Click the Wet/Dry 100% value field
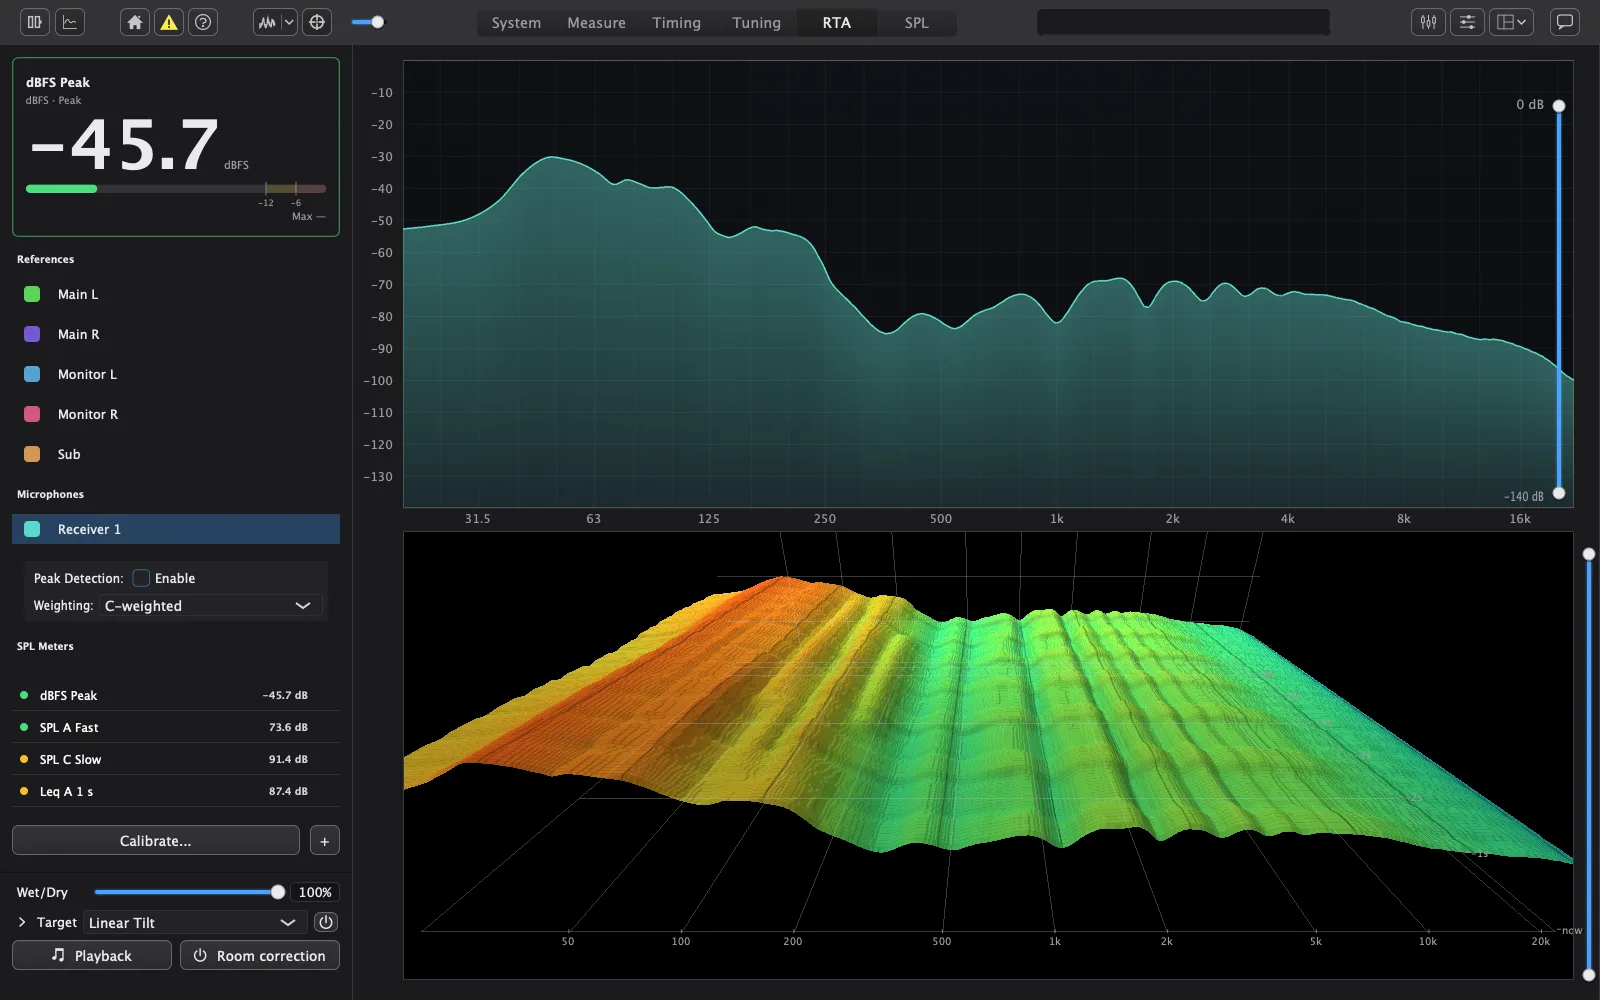Screen dimensions: 1600x1000 [x=315, y=892]
